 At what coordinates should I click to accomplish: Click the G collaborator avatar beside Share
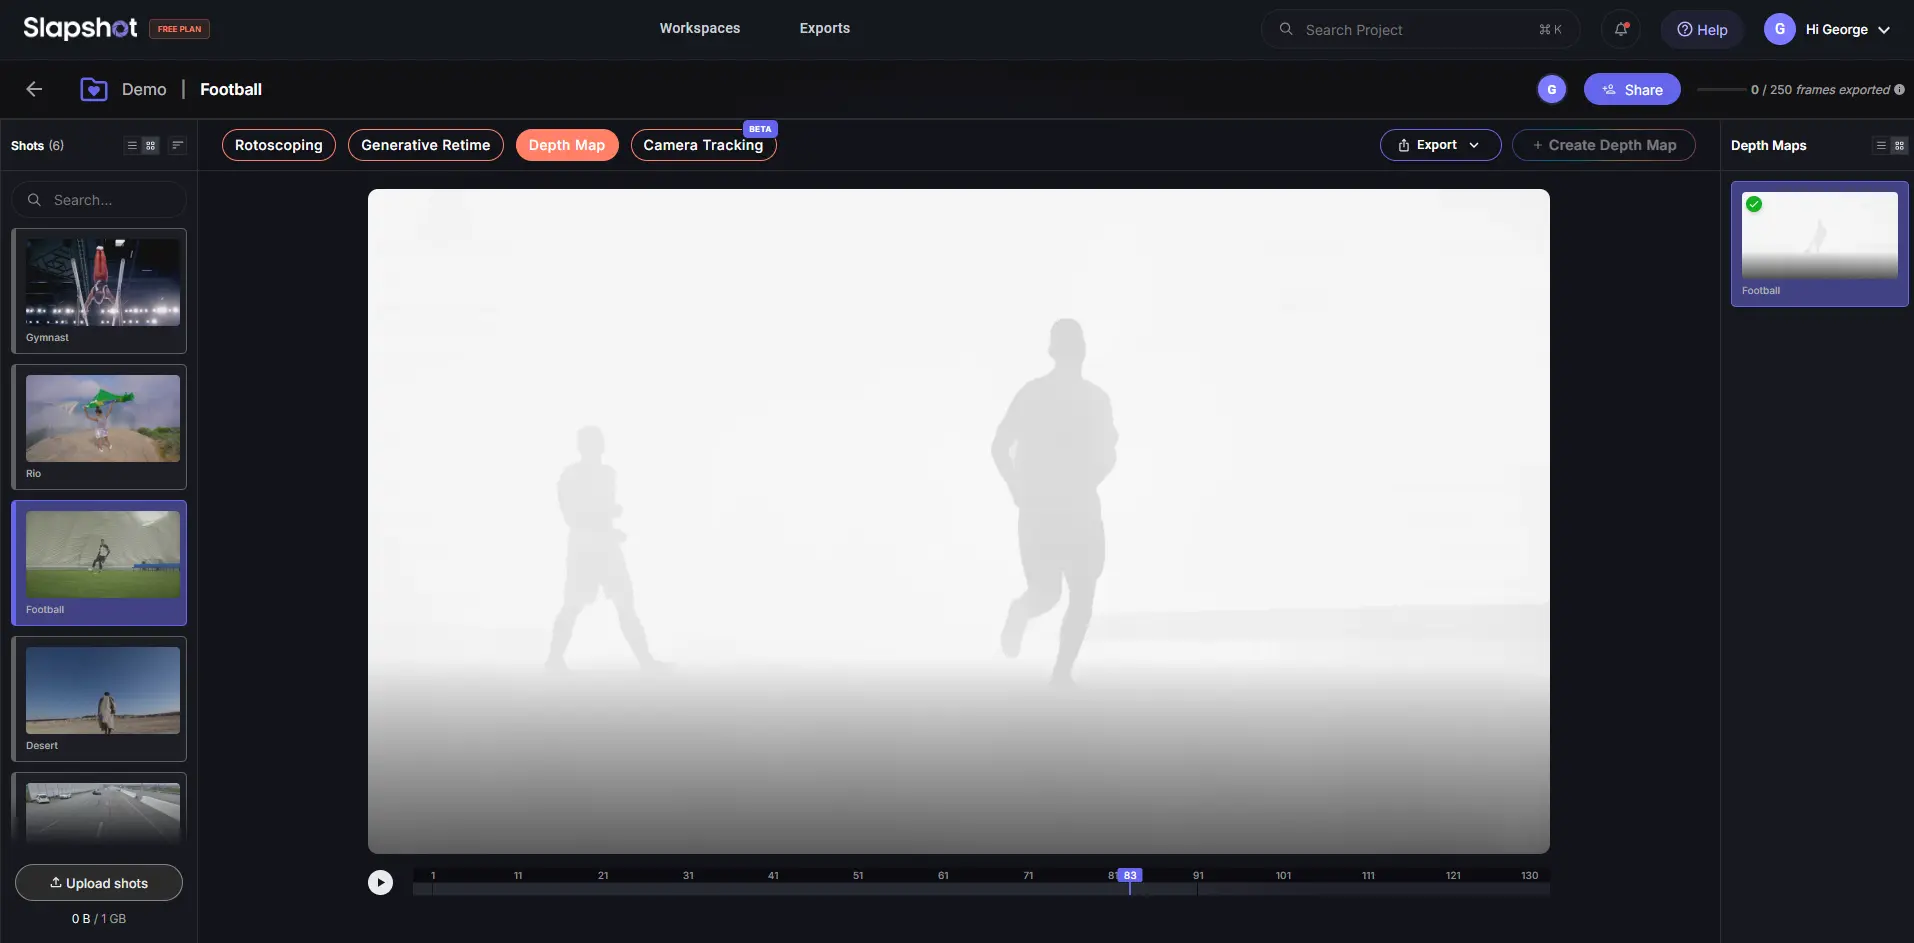(x=1551, y=89)
